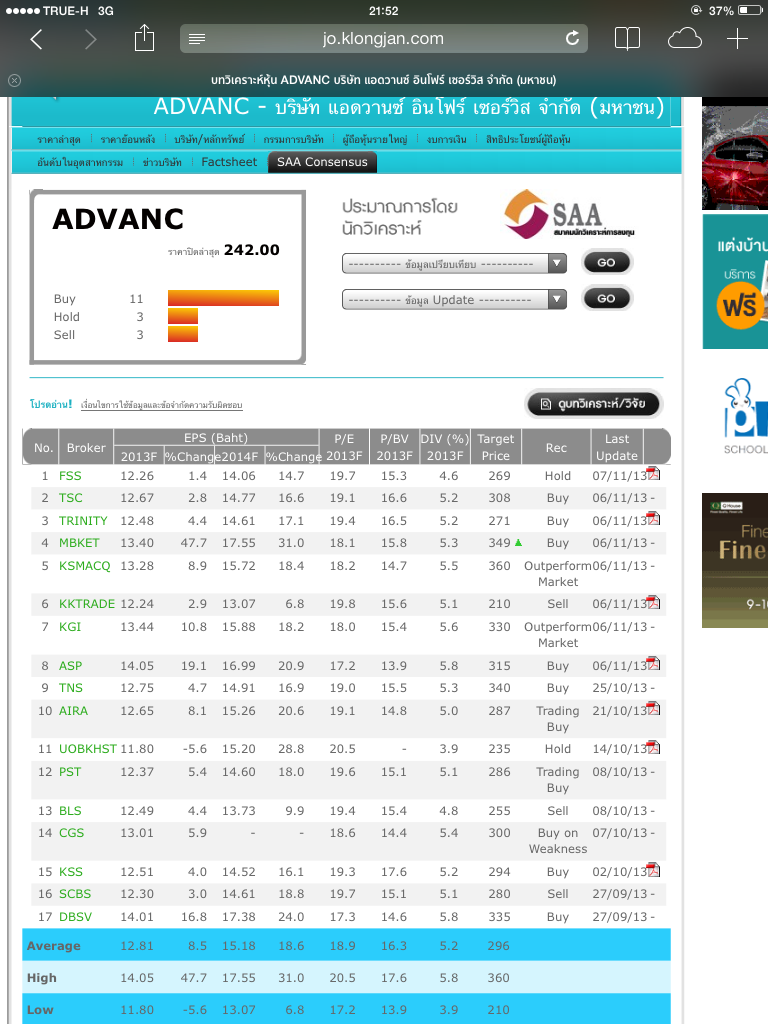This screenshot has width=768, height=1024.
Task: Open the terms of use disclaimer link
Action: (161, 405)
